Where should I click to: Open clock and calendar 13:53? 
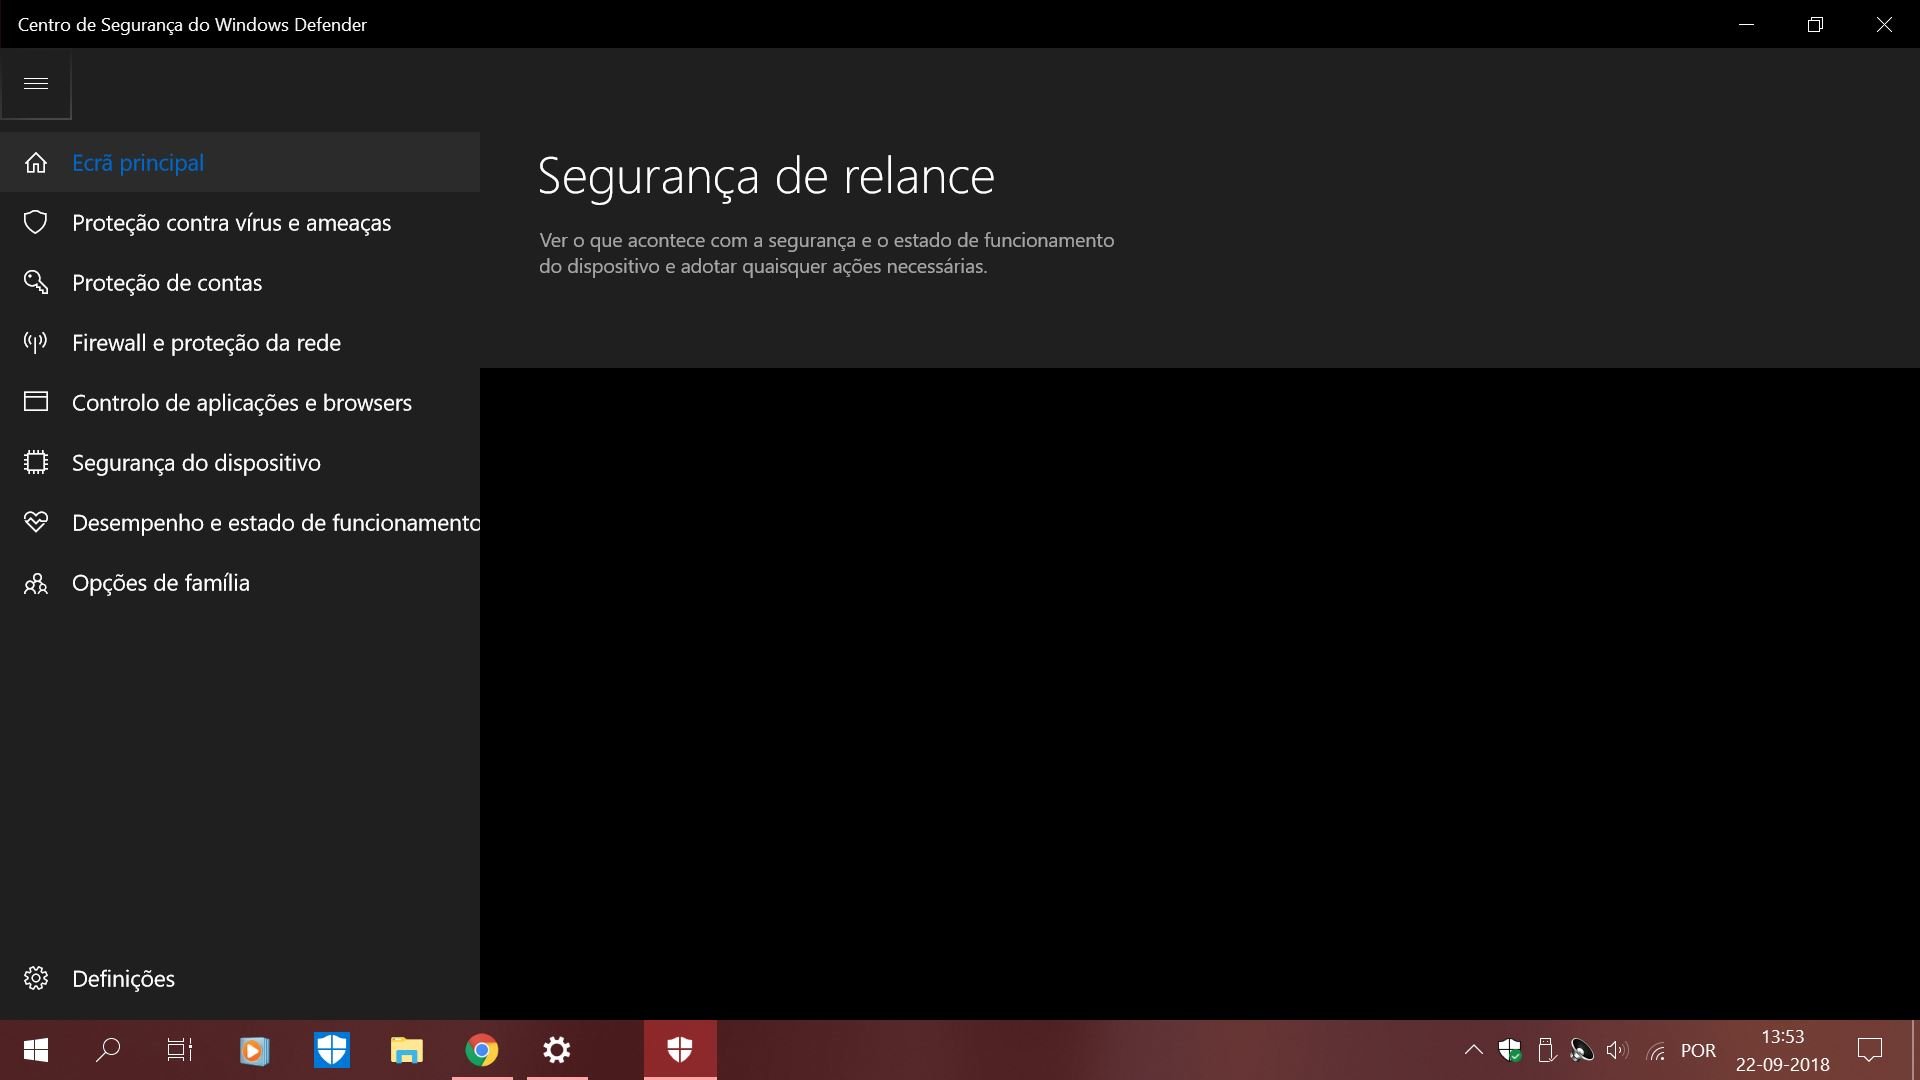pyautogui.click(x=1782, y=1050)
